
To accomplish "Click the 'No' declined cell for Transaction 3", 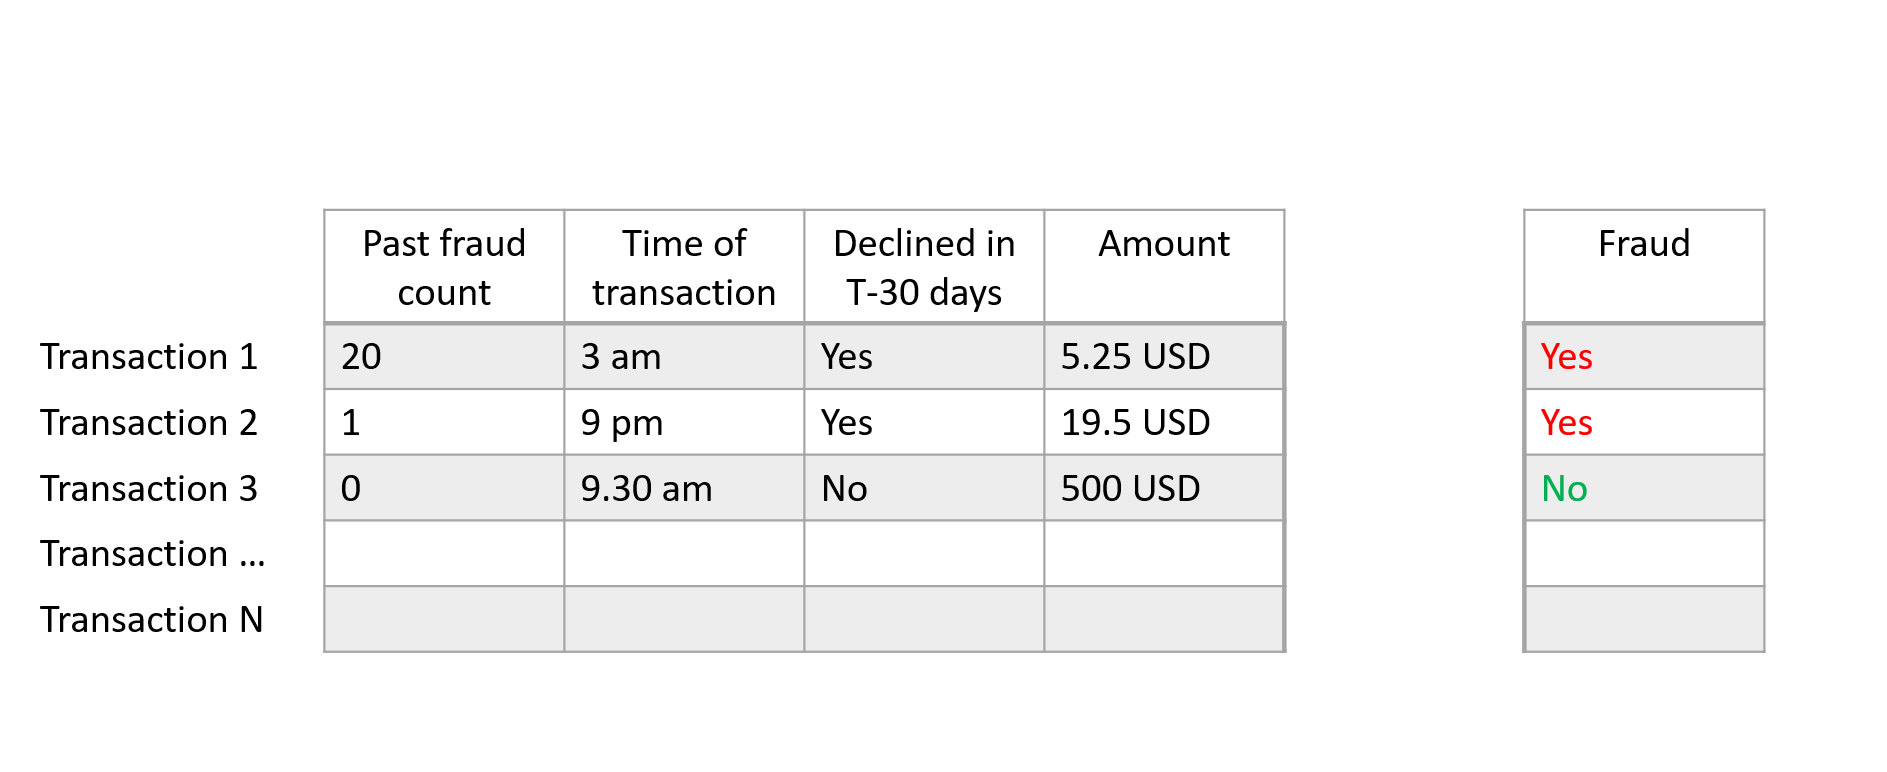I will point(924,489).
